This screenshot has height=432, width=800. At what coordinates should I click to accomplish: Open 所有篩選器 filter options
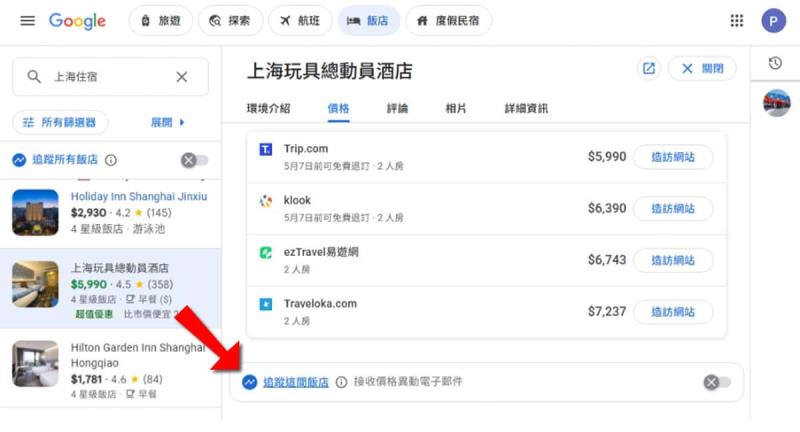tap(60, 122)
